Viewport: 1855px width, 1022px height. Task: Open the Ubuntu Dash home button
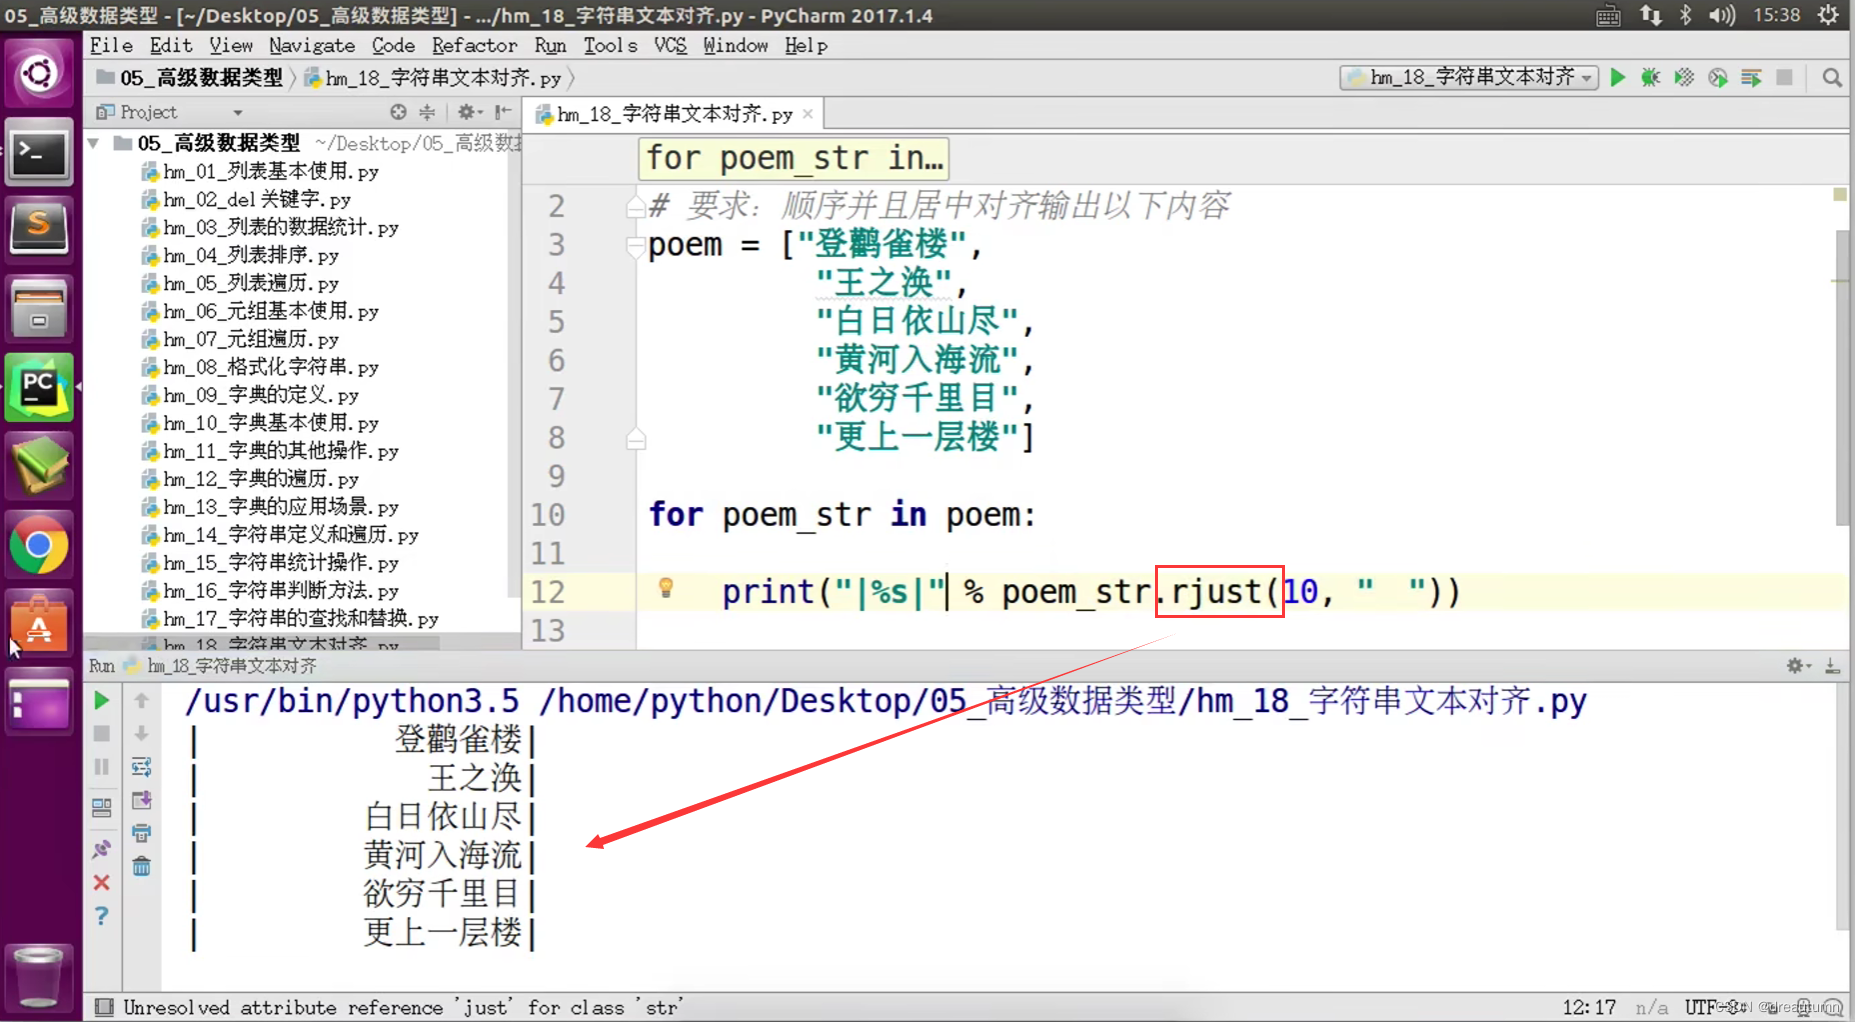click(x=39, y=74)
